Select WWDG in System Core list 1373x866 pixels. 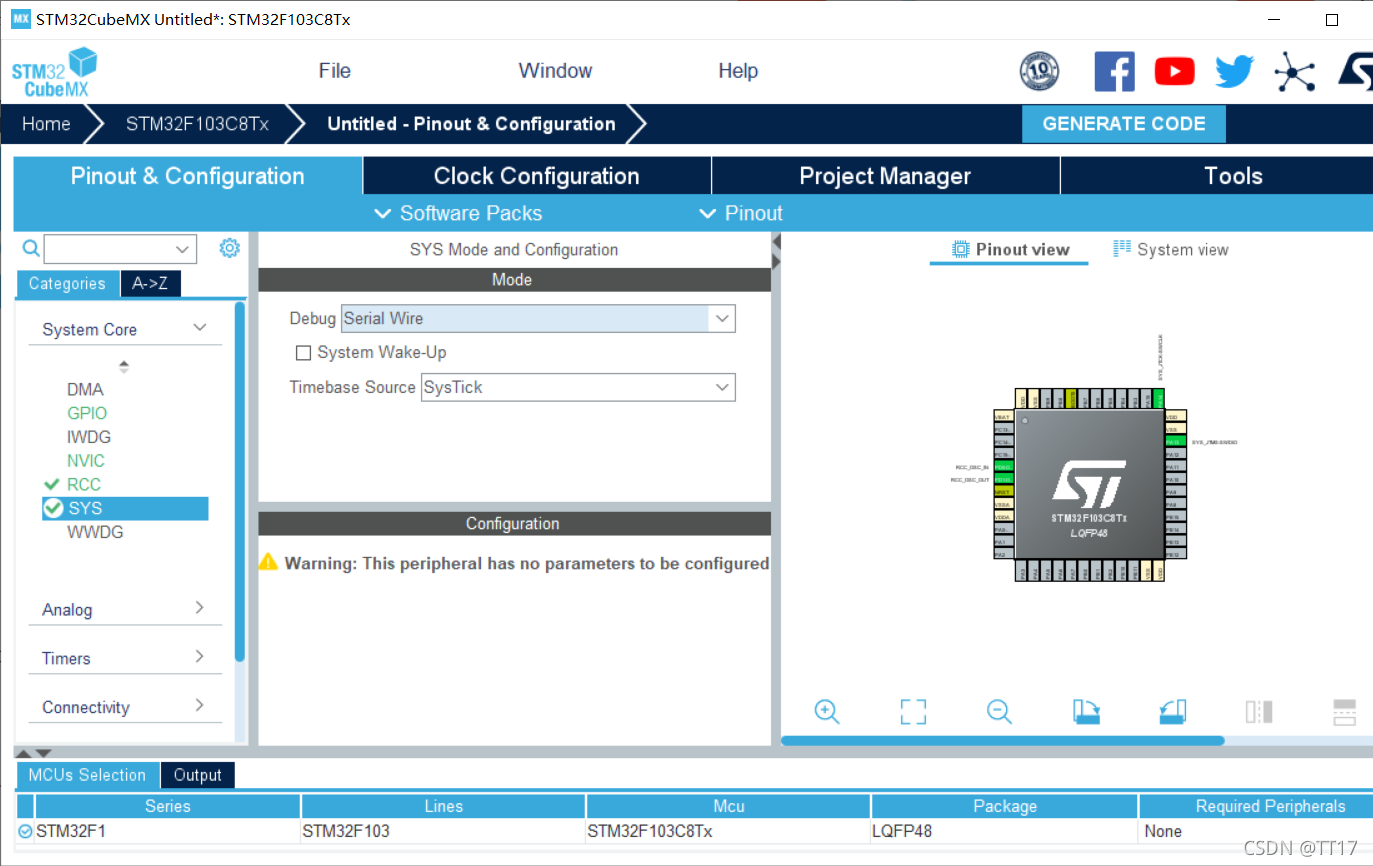coord(95,532)
